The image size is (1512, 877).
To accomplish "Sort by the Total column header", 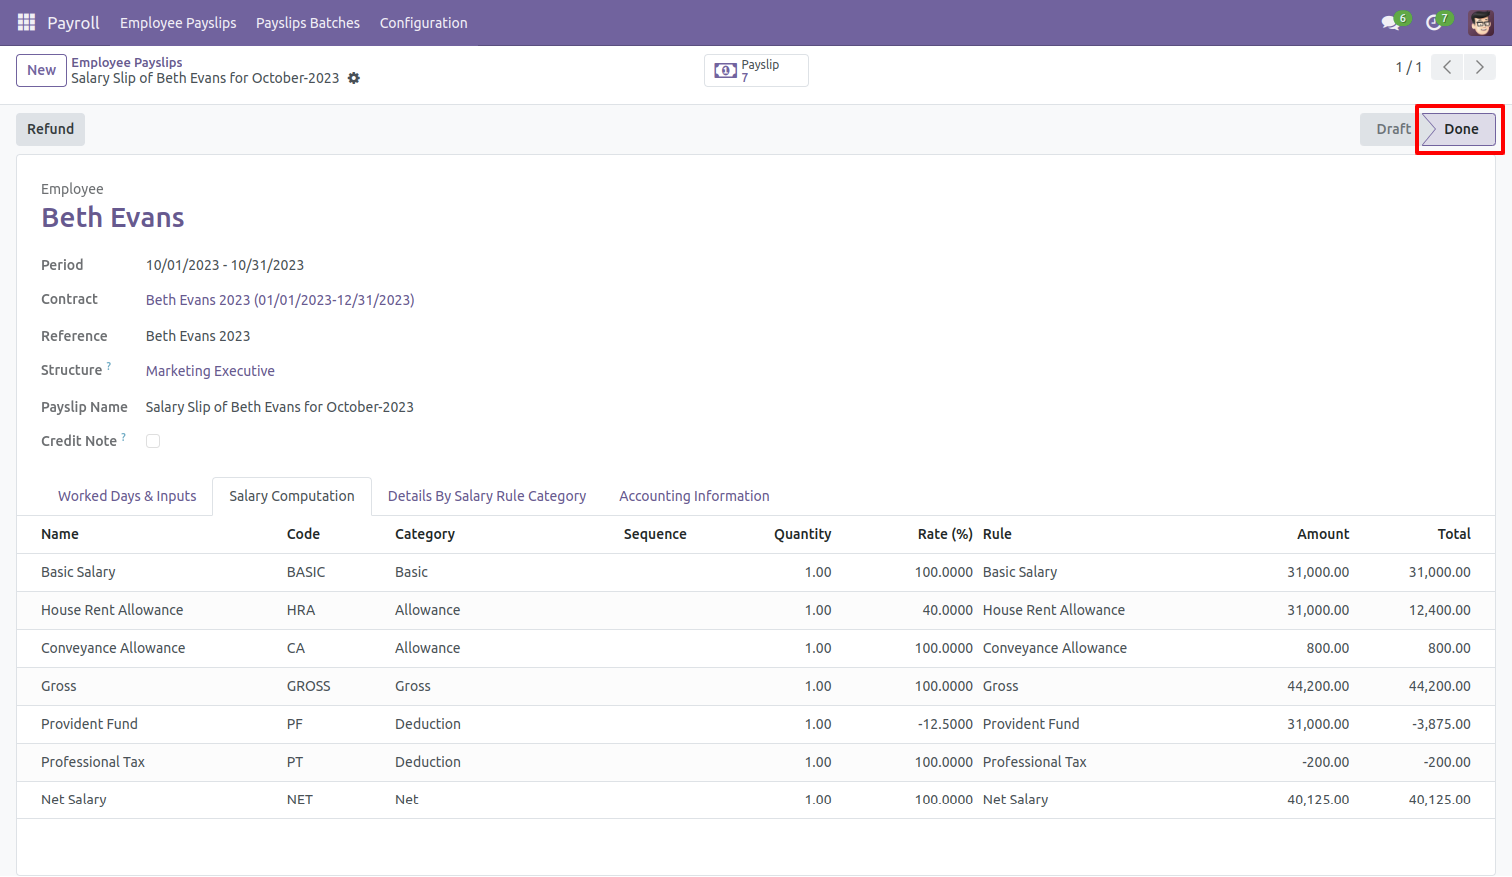I will pyautogui.click(x=1454, y=534).
